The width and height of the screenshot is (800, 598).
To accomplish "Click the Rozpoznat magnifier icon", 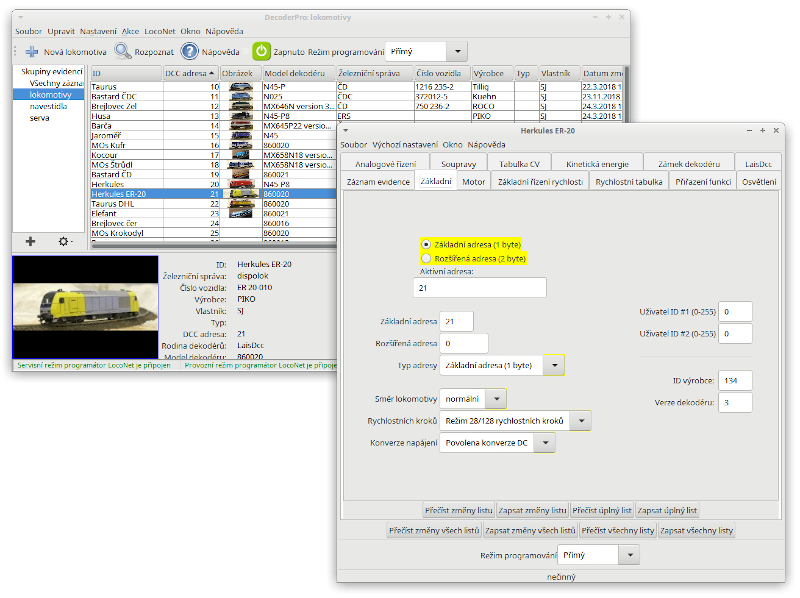I will [x=123, y=51].
